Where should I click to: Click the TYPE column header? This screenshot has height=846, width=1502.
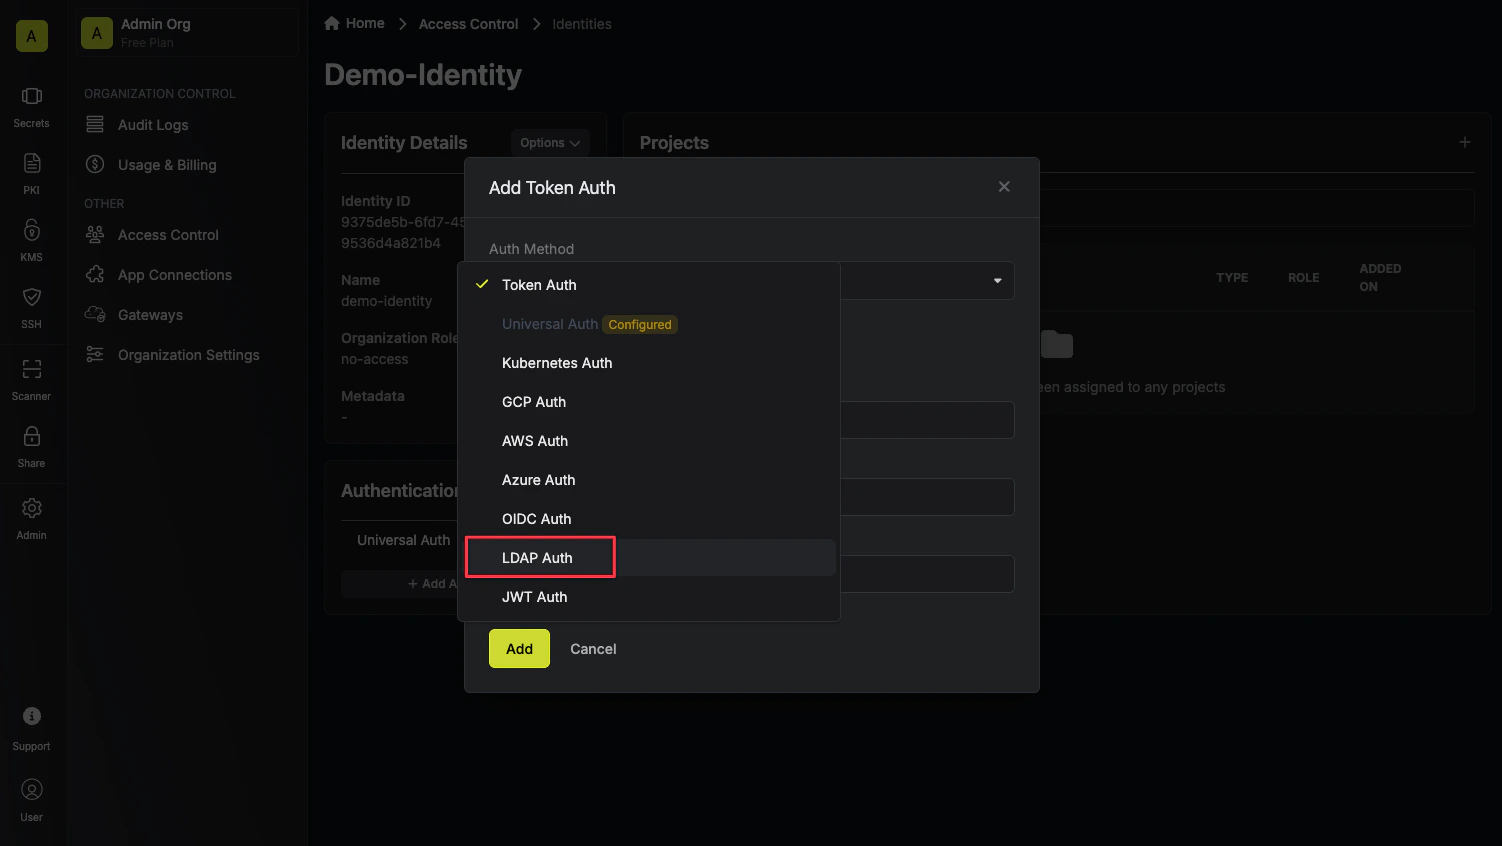[1232, 278]
